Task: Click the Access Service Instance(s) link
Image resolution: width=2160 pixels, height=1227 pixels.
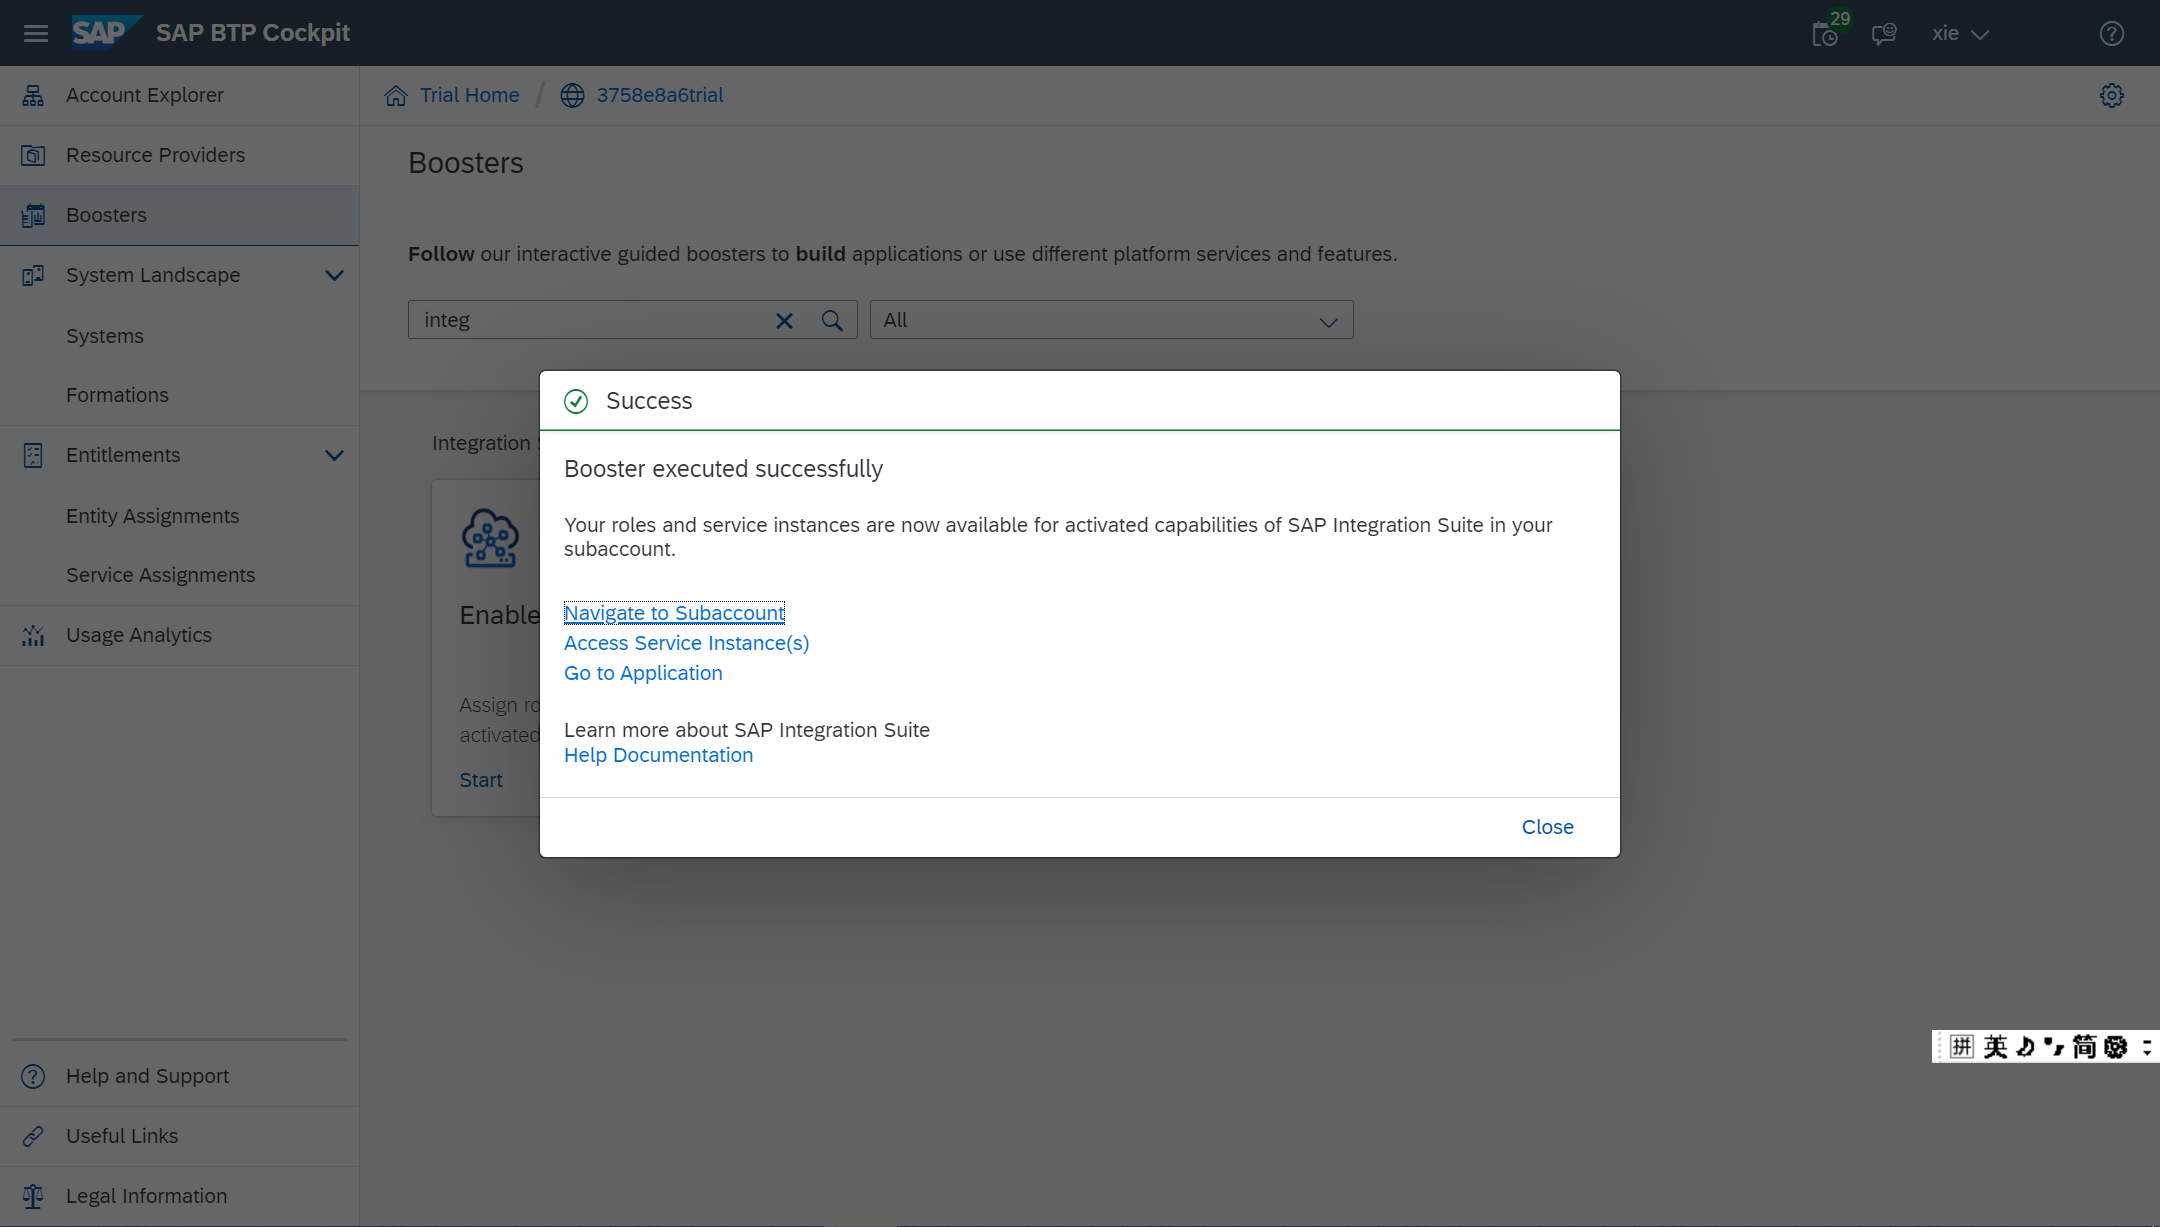Action: click(687, 643)
